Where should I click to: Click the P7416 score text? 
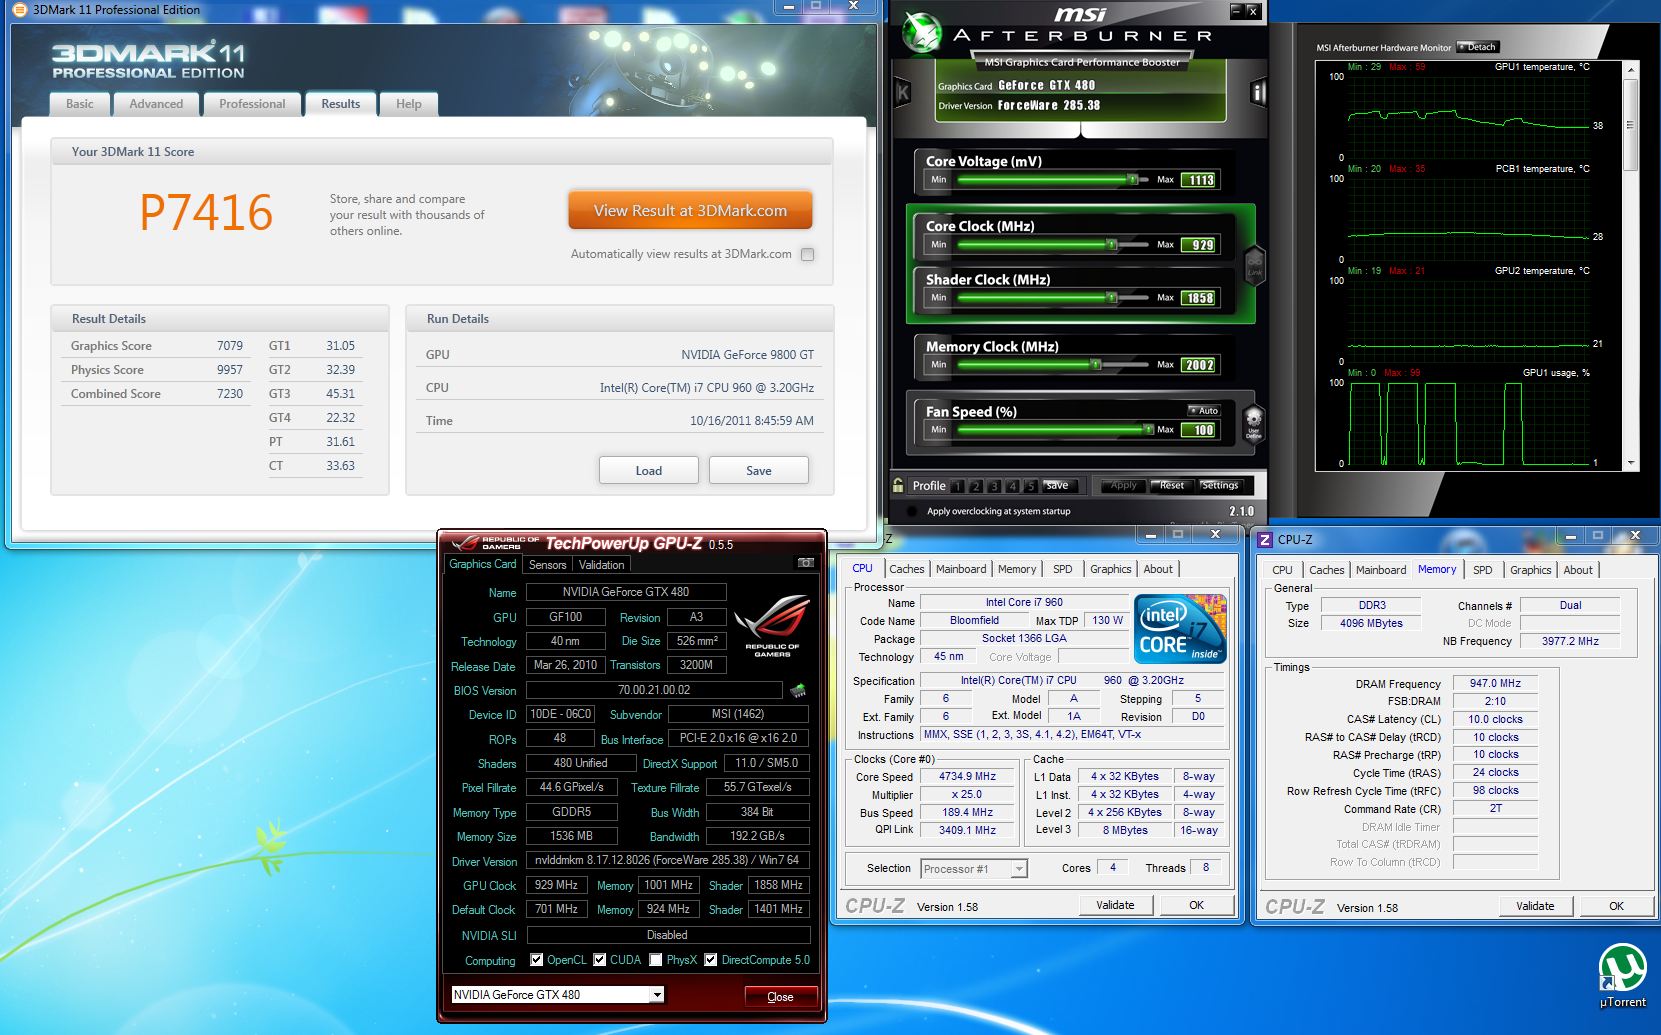tap(206, 212)
